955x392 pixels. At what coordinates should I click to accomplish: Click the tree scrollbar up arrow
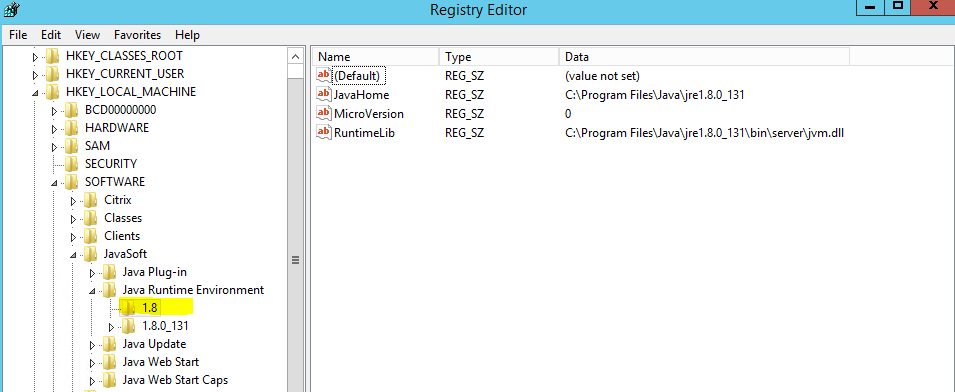(x=295, y=57)
